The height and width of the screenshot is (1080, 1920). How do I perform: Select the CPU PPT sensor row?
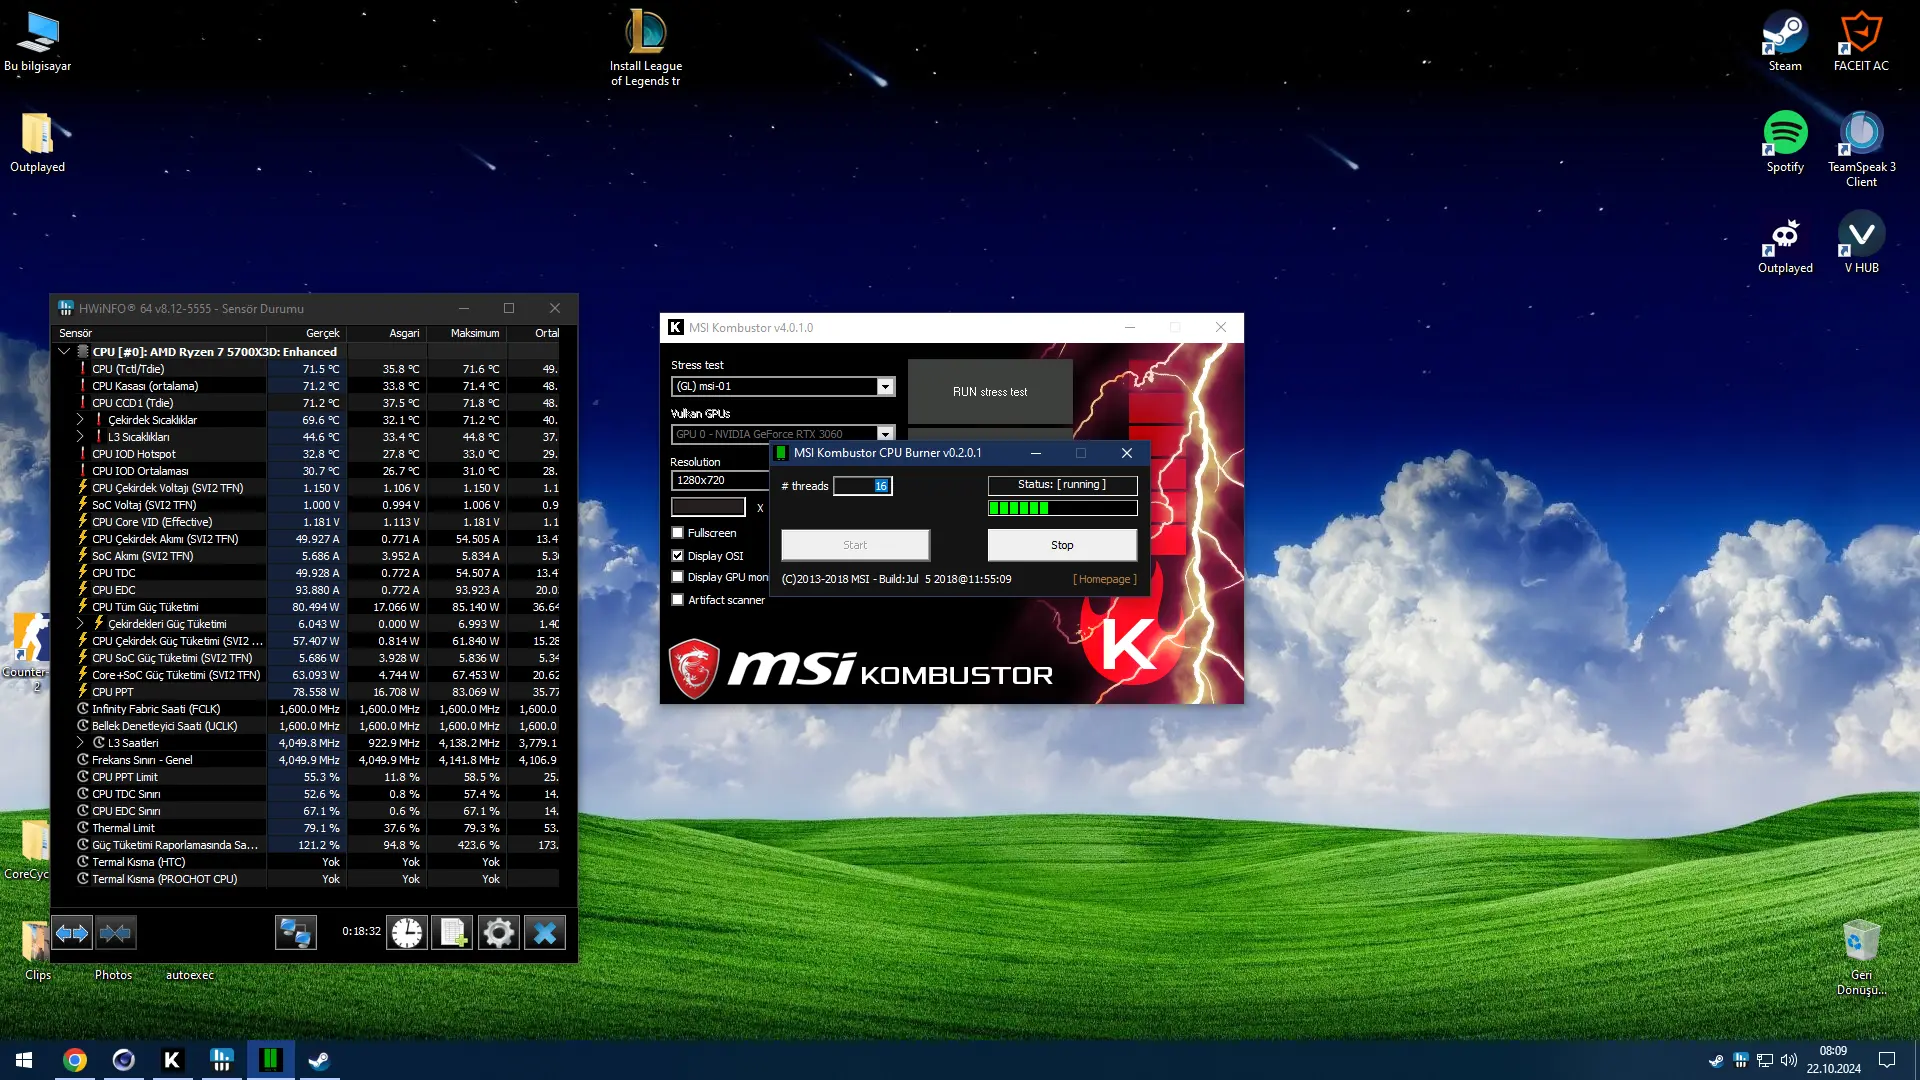point(305,692)
